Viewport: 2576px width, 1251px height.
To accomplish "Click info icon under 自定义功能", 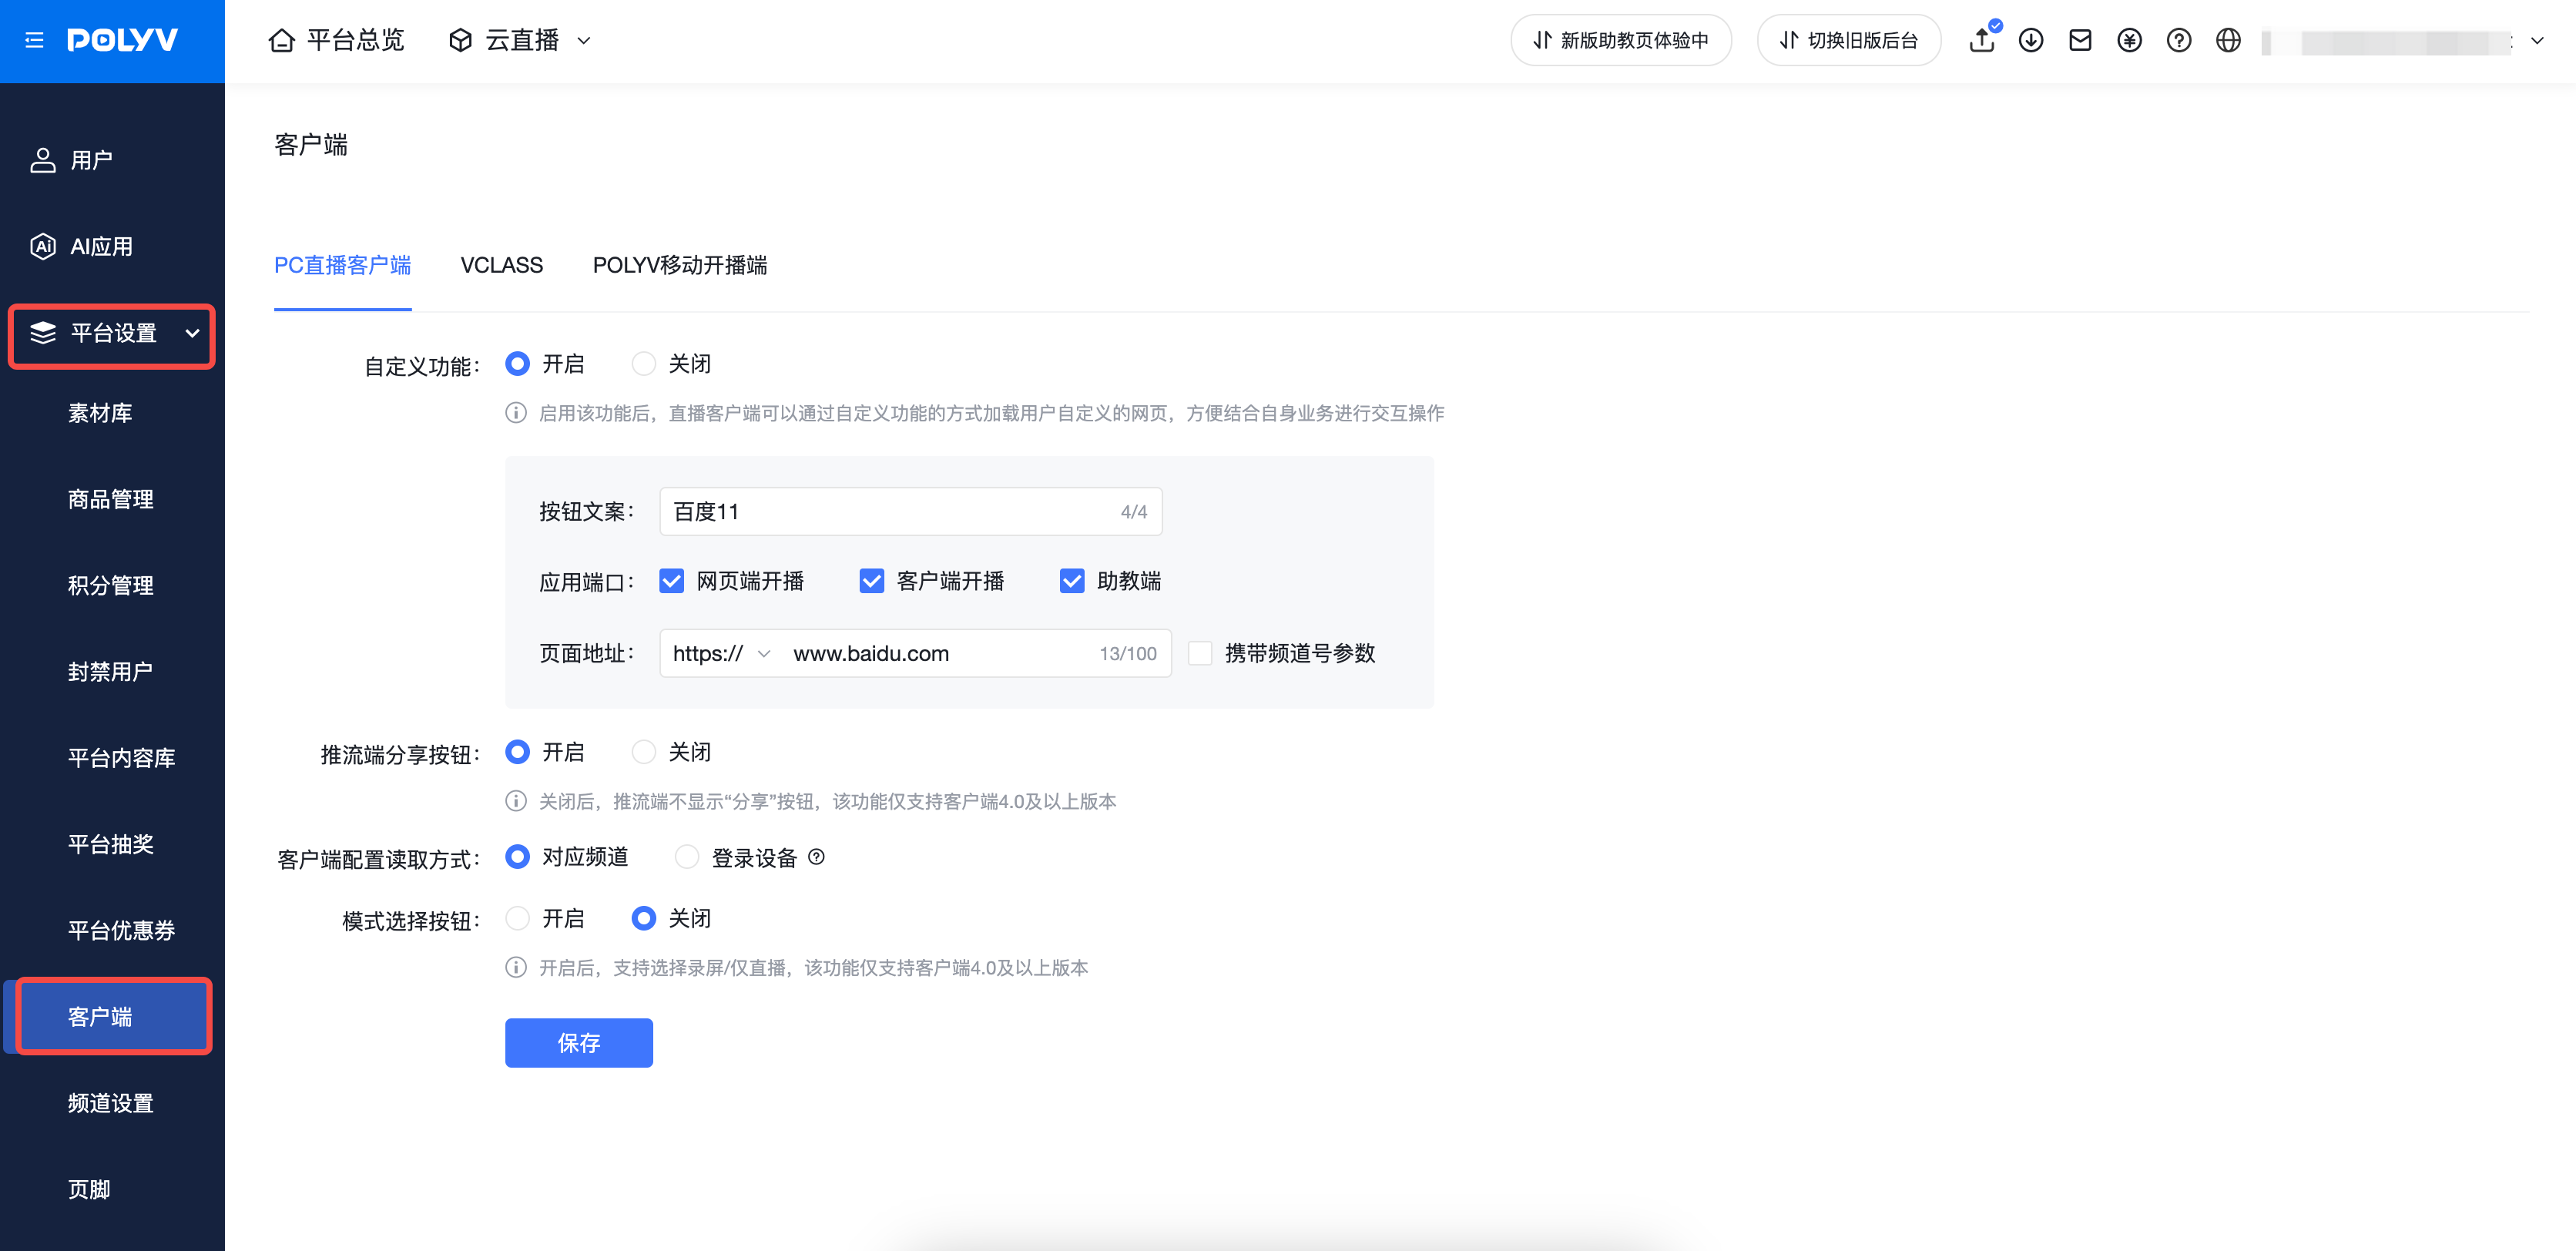I will coord(516,413).
